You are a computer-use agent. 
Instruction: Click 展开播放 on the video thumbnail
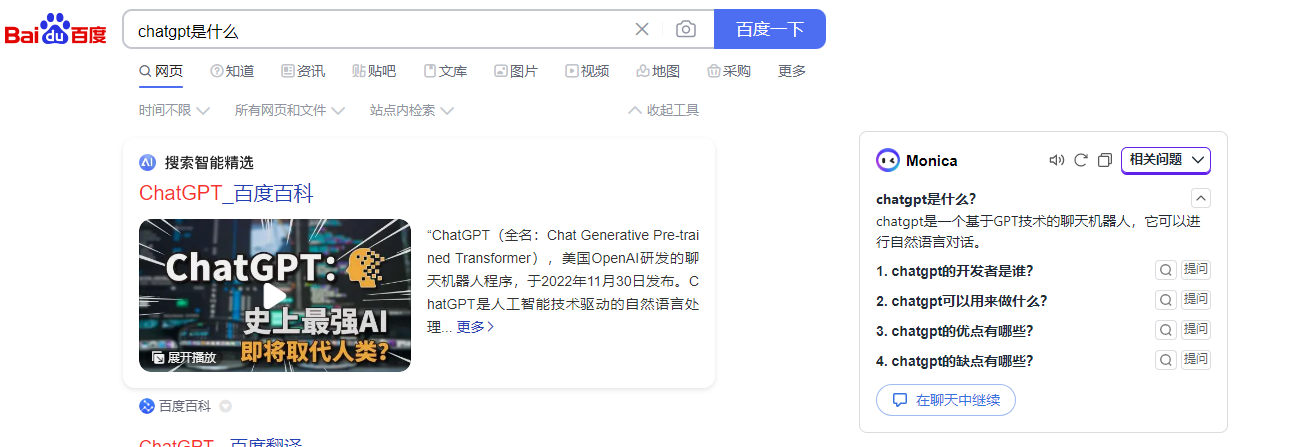pyautogui.click(x=184, y=357)
